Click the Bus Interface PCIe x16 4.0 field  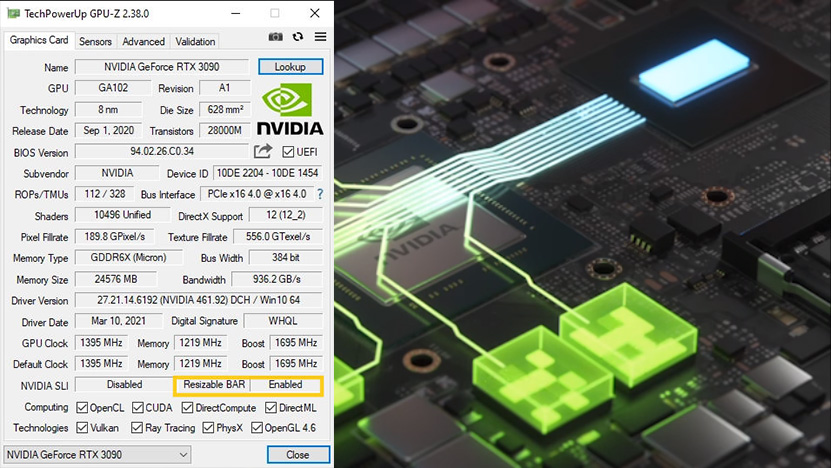coord(257,194)
